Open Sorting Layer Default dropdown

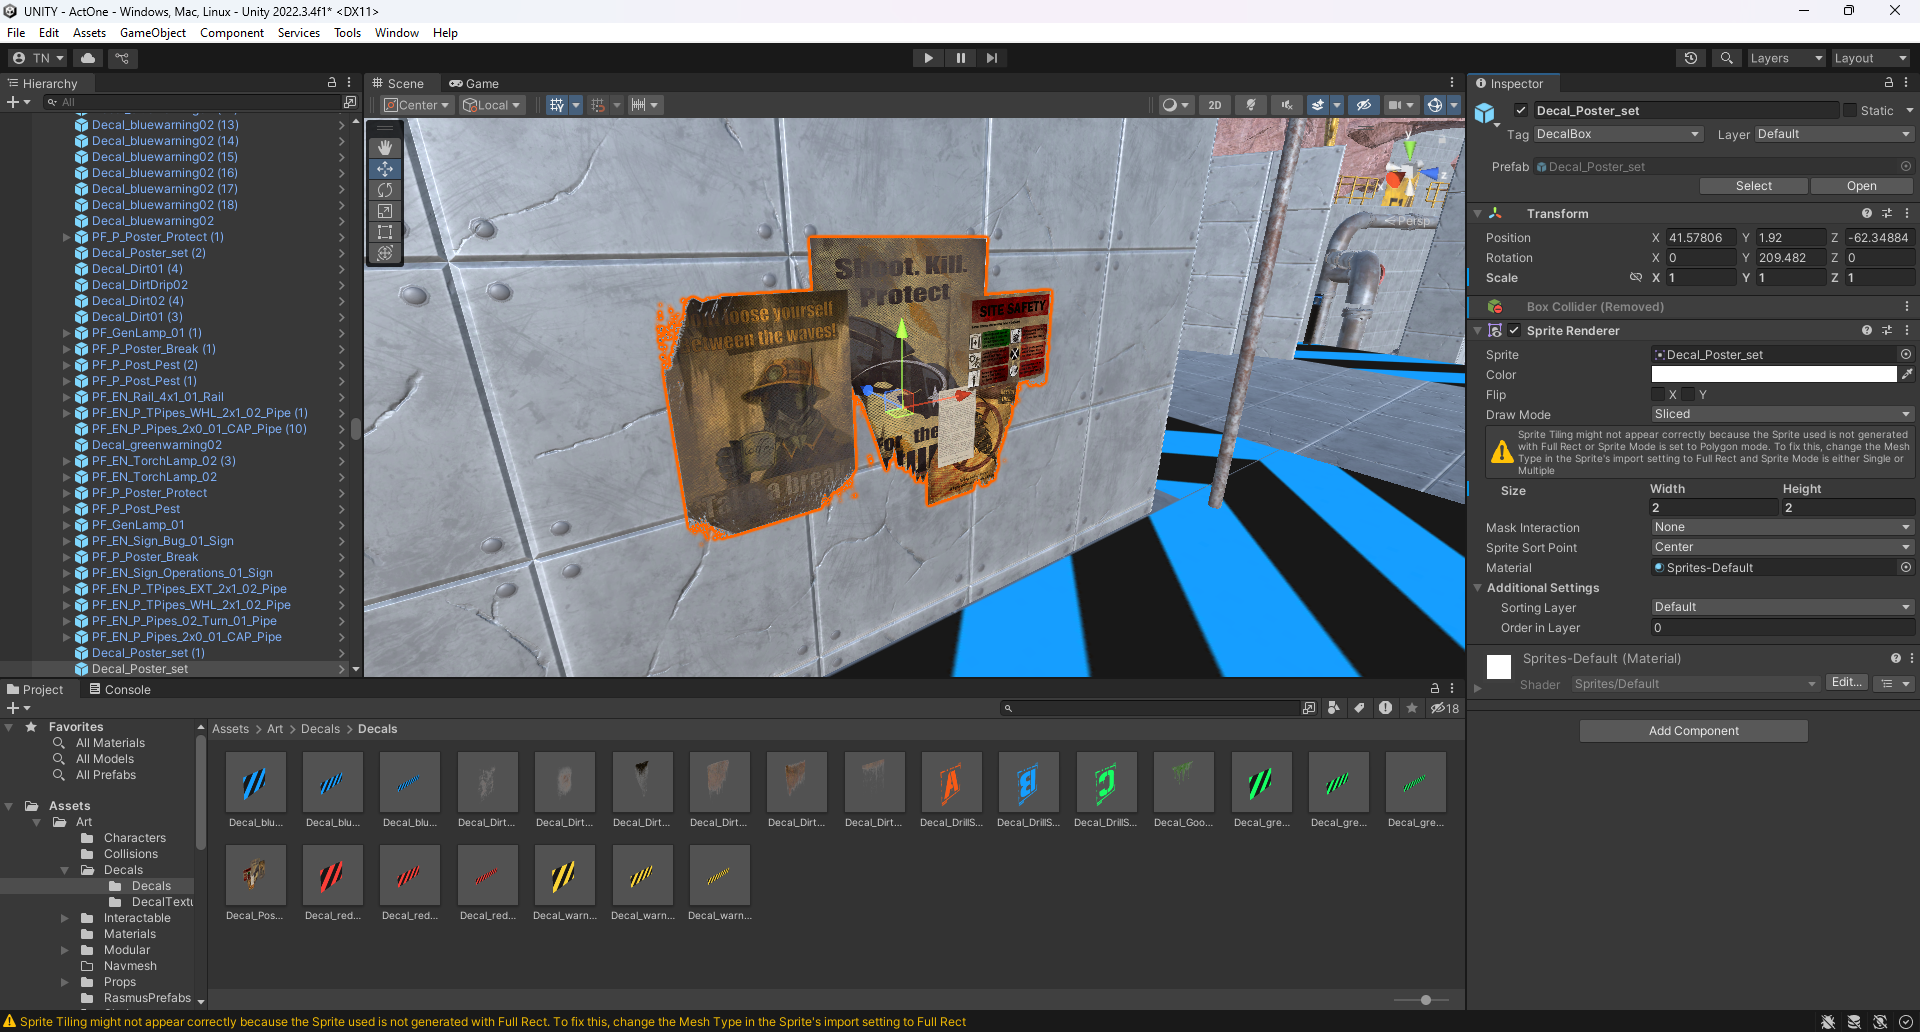tap(1782, 607)
